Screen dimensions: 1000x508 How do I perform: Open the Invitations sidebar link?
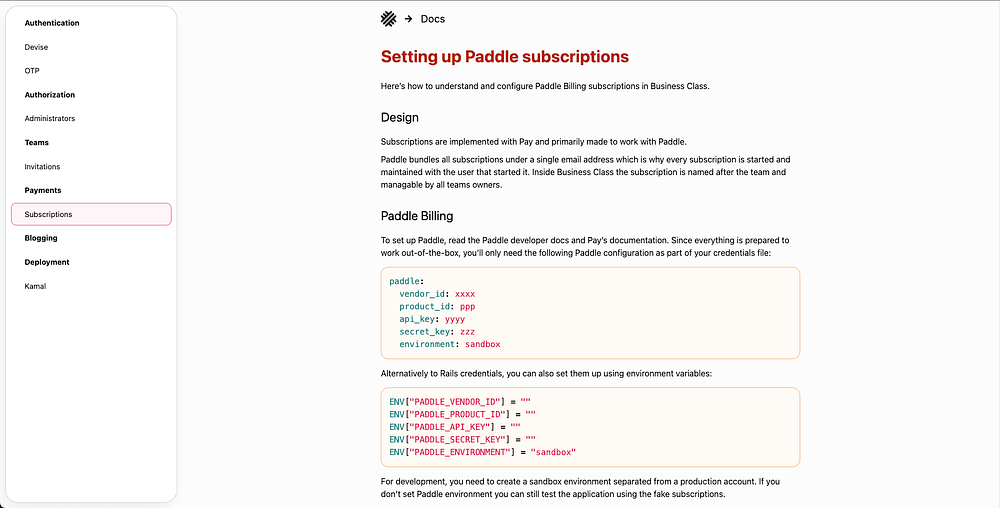pos(43,167)
